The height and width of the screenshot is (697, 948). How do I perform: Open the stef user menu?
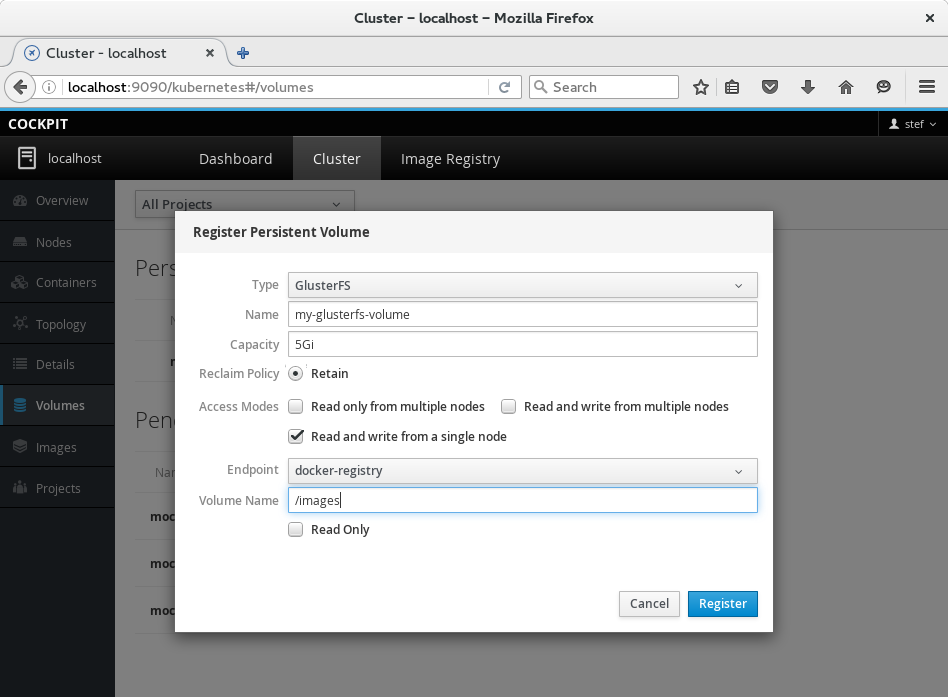(x=912, y=124)
